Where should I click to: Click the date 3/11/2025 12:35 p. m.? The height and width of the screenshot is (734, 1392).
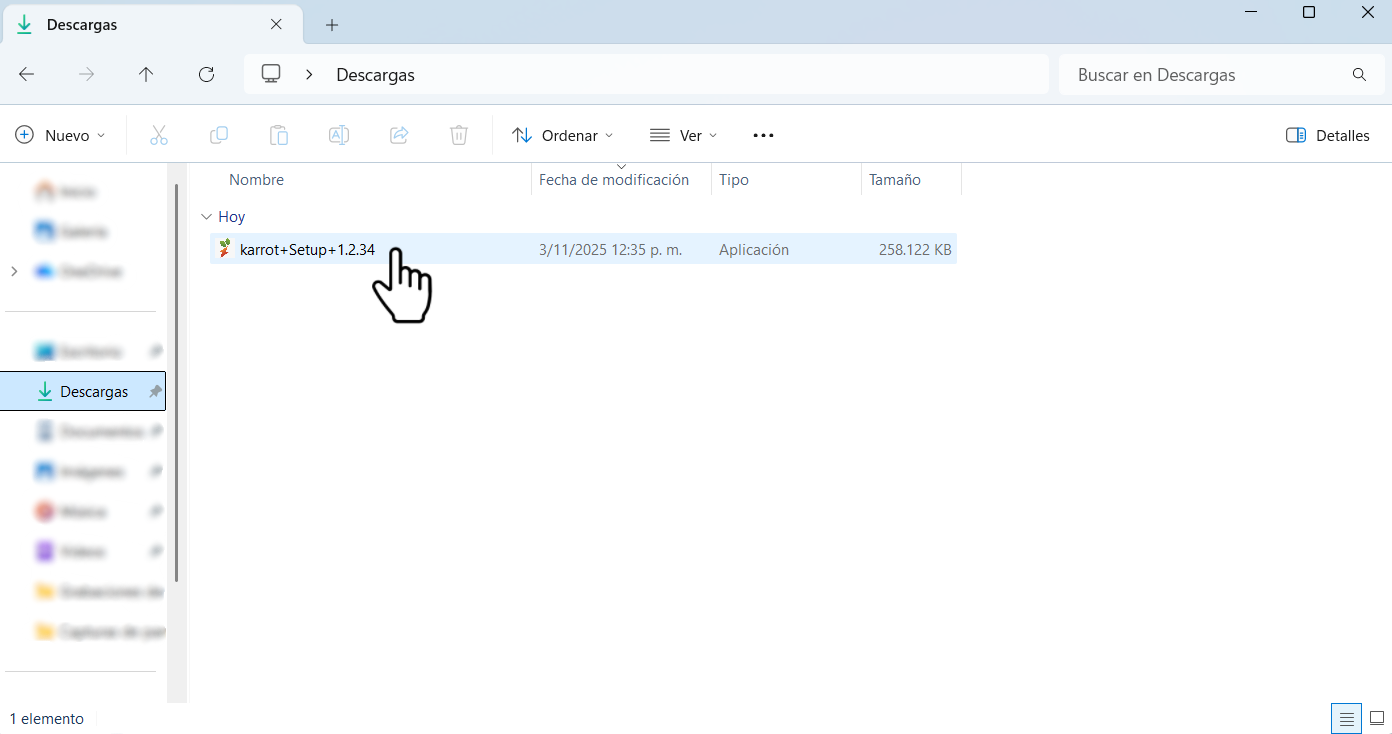pyautogui.click(x=610, y=250)
